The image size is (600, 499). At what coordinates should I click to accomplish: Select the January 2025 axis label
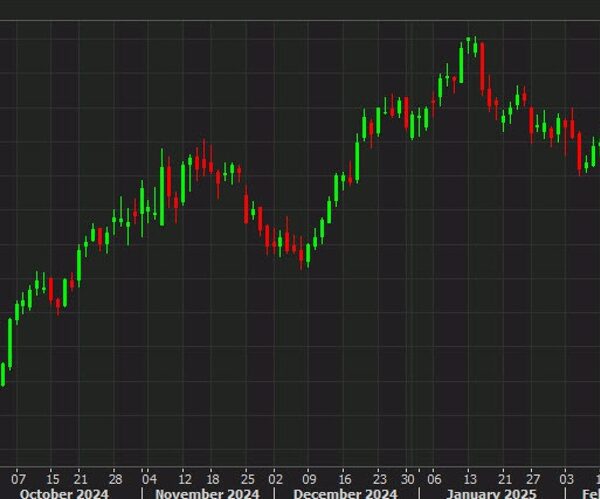click(x=490, y=493)
